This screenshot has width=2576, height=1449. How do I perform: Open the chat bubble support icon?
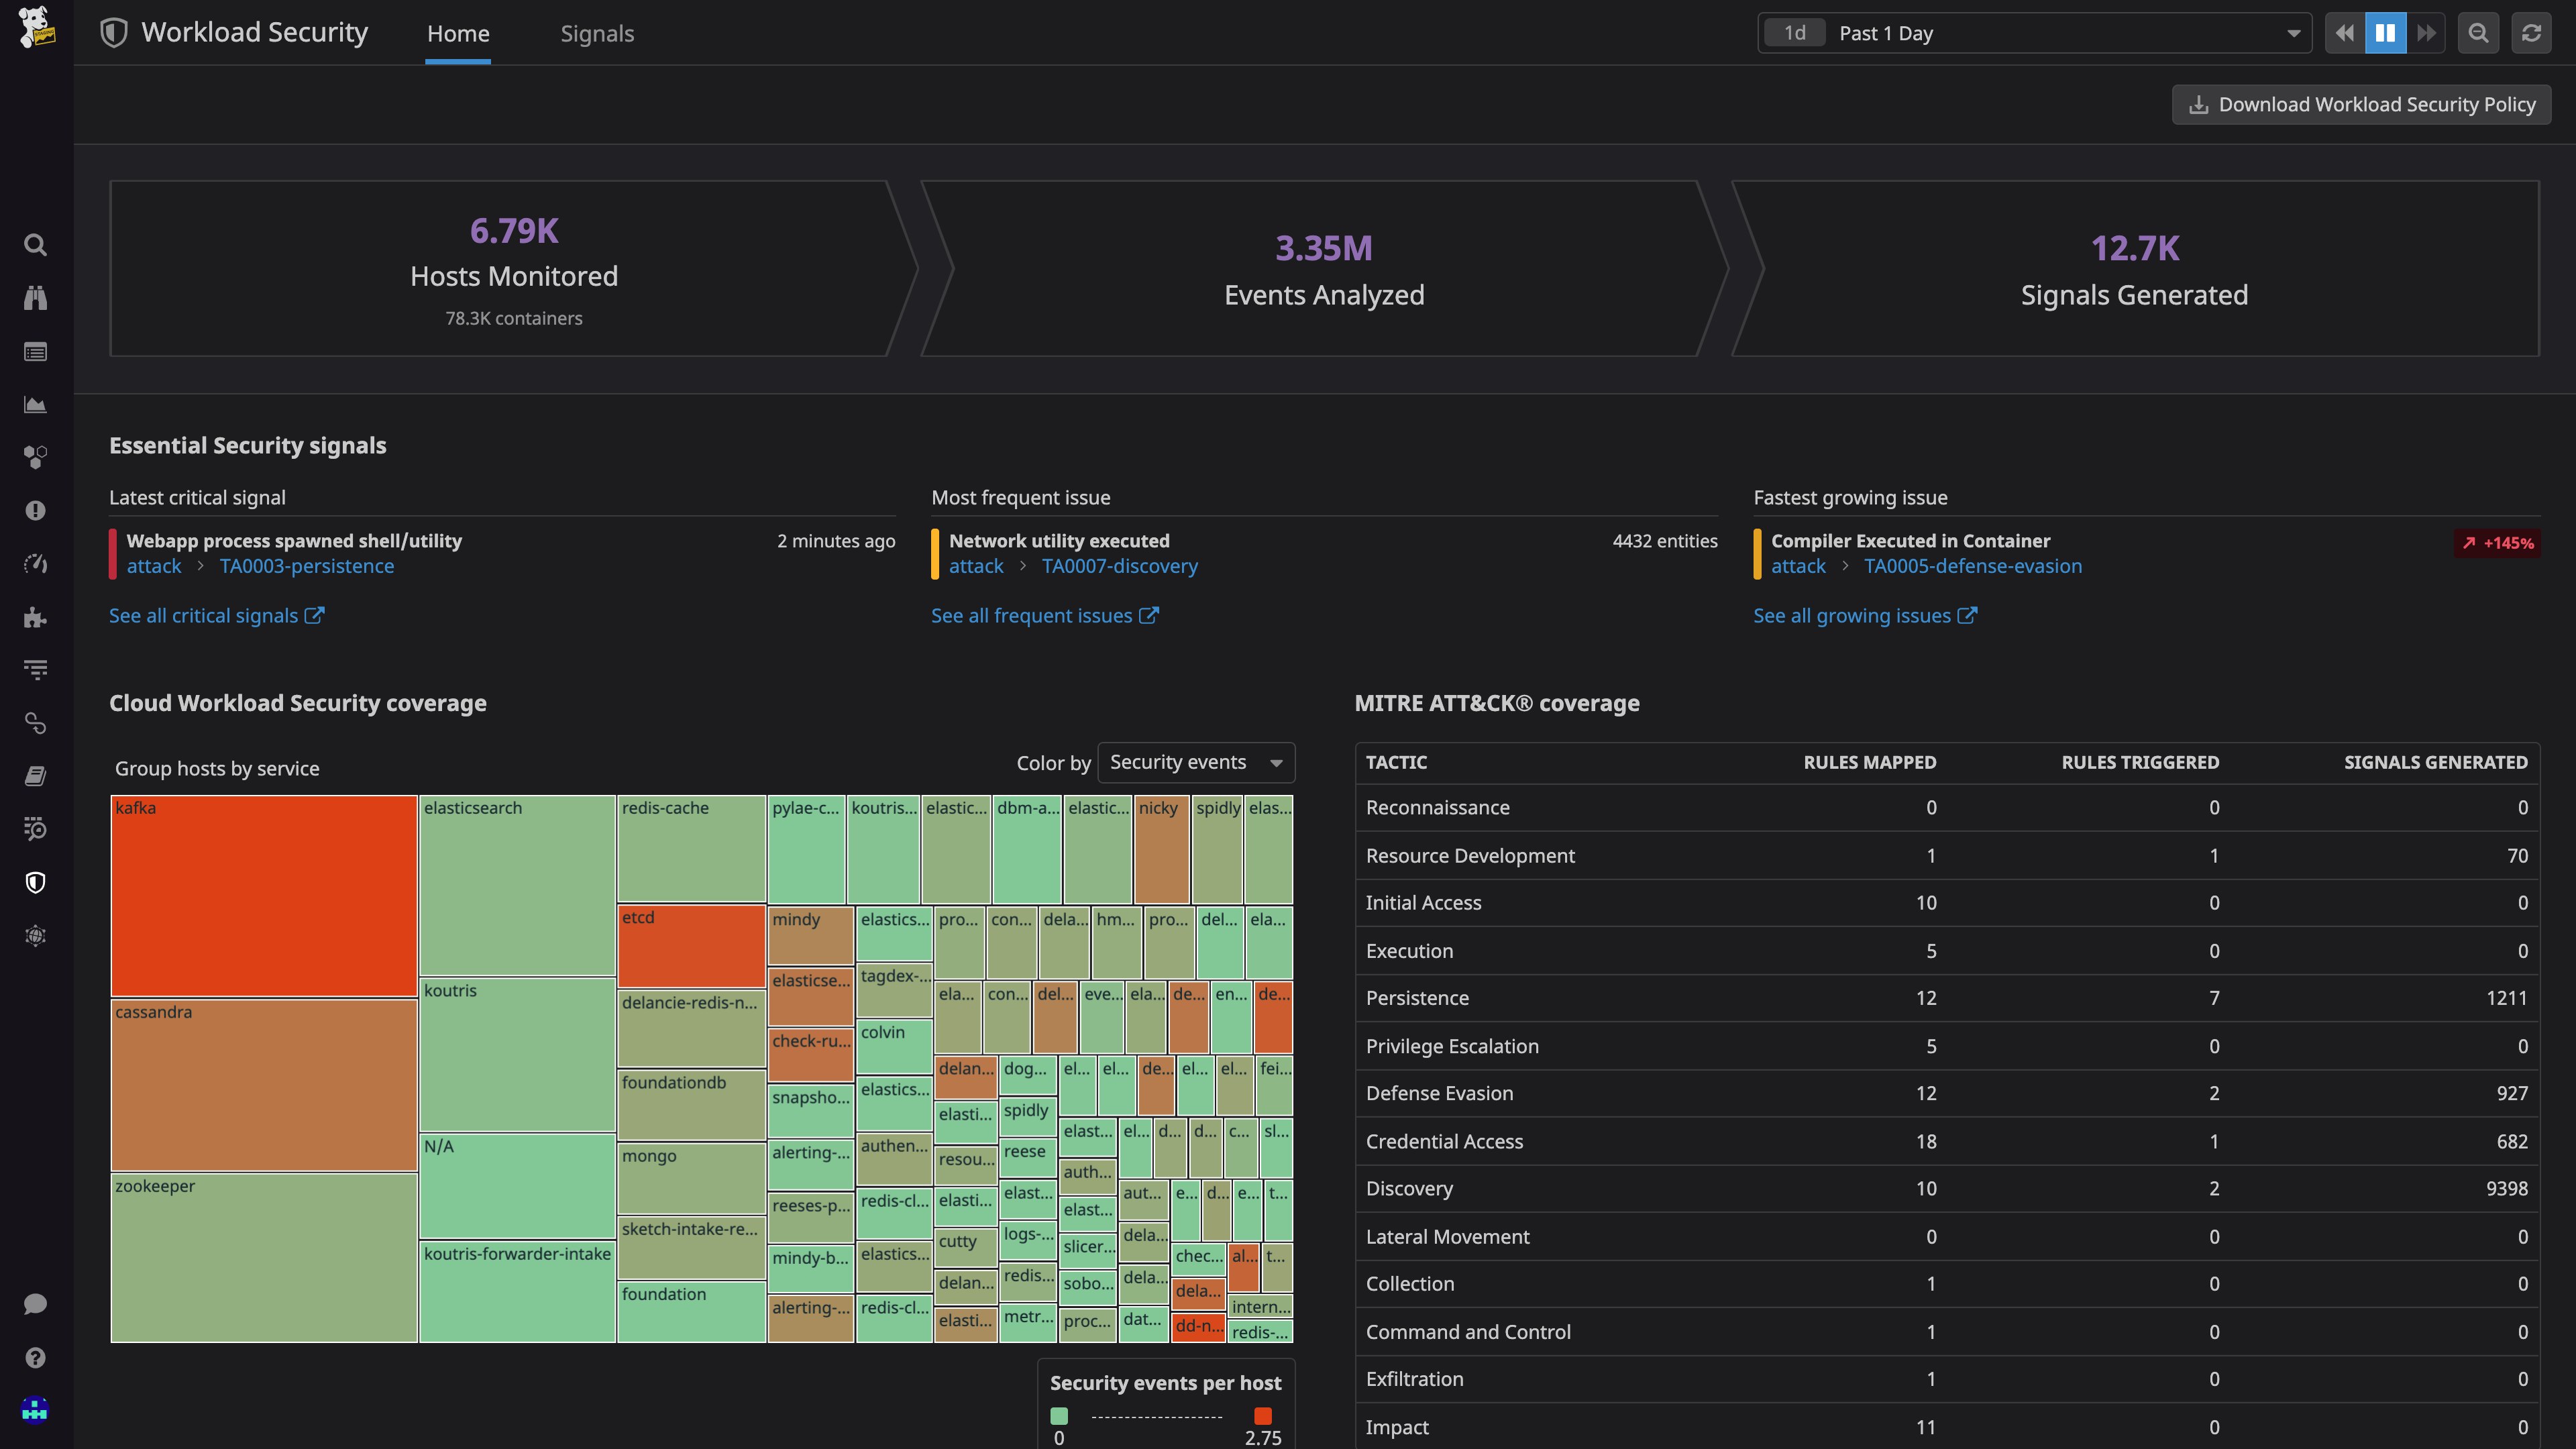(x=35, y=1304)
